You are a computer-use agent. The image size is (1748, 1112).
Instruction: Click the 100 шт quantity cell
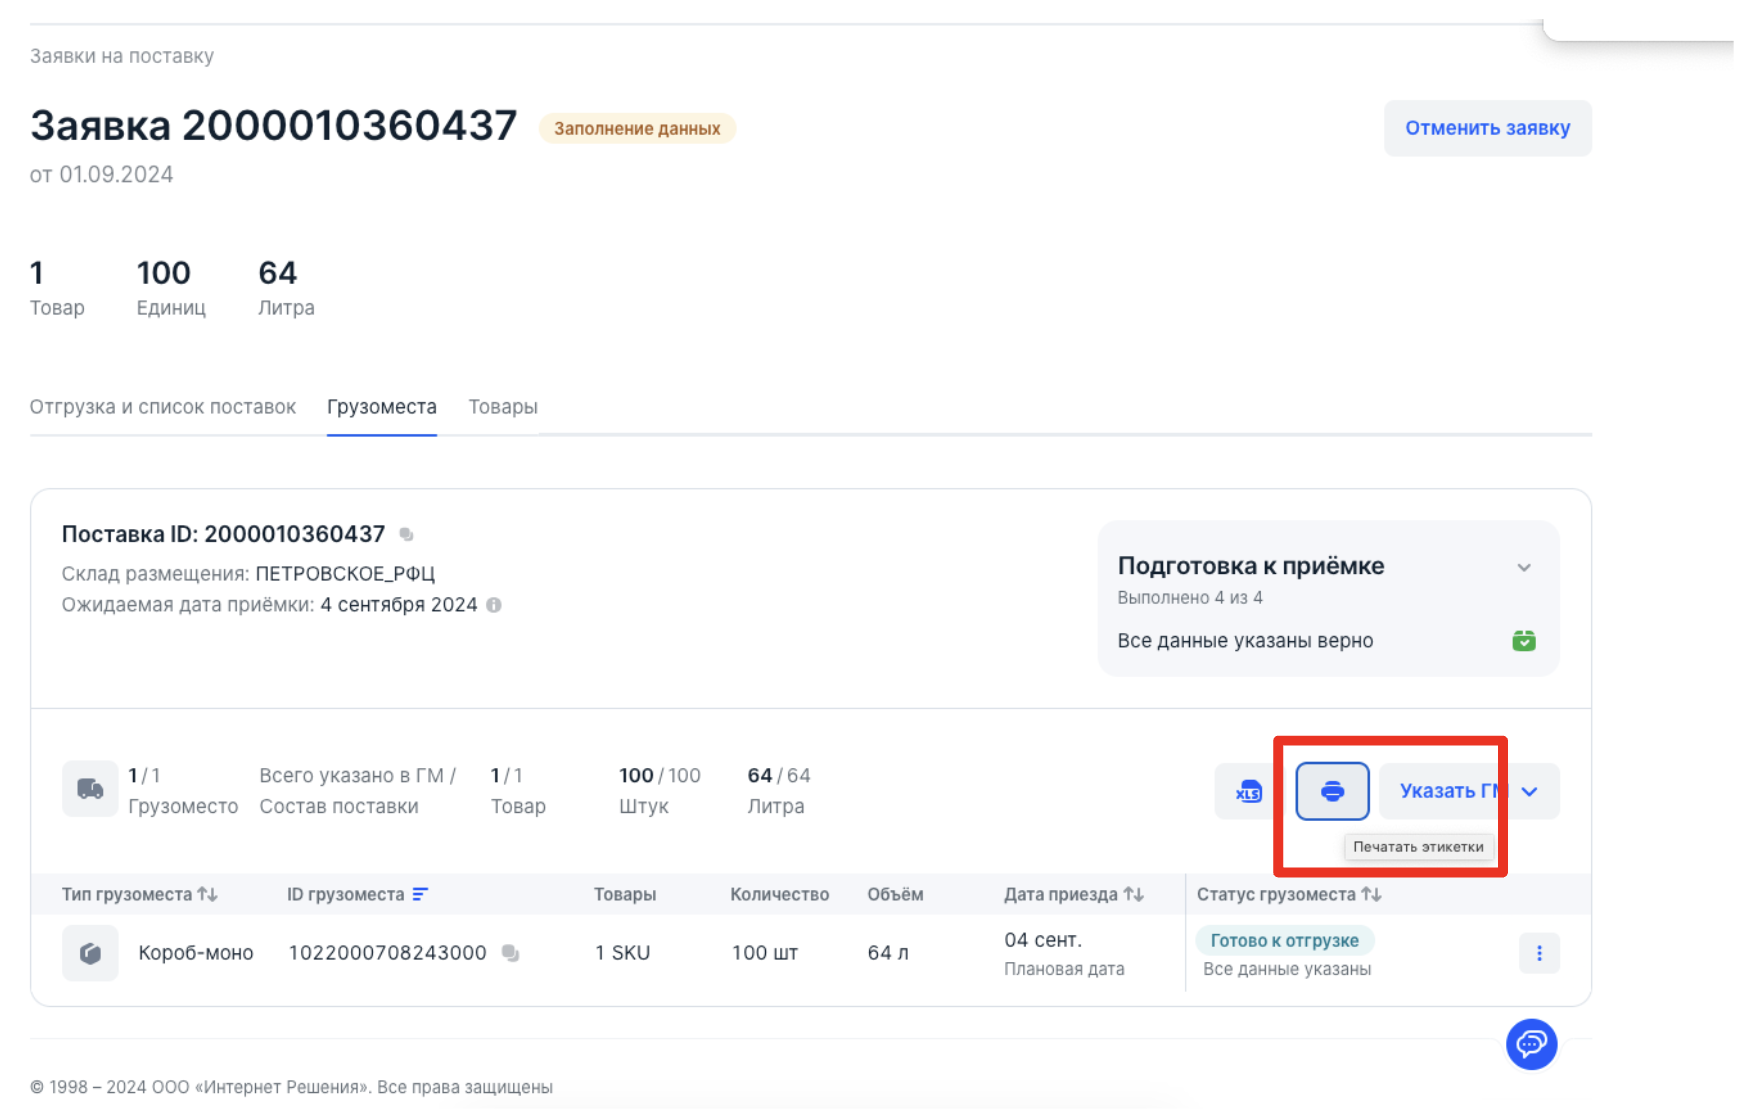pos(765,953)
